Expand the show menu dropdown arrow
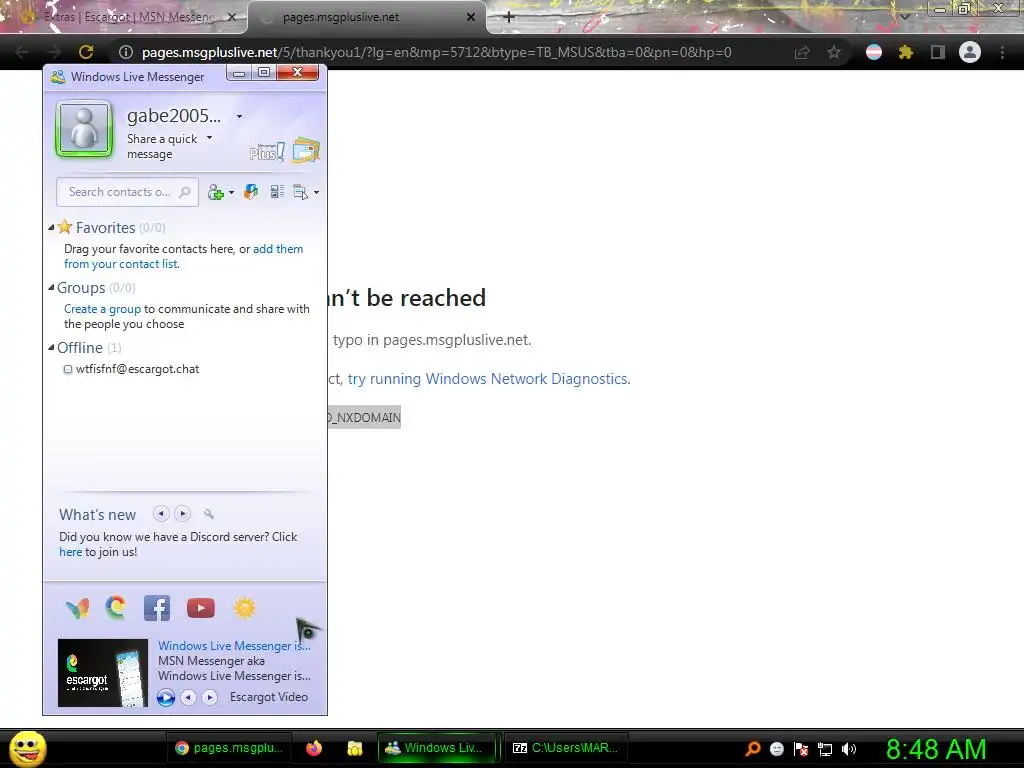The width and height of the screenshot is (1024, 768). click(317, 193)
